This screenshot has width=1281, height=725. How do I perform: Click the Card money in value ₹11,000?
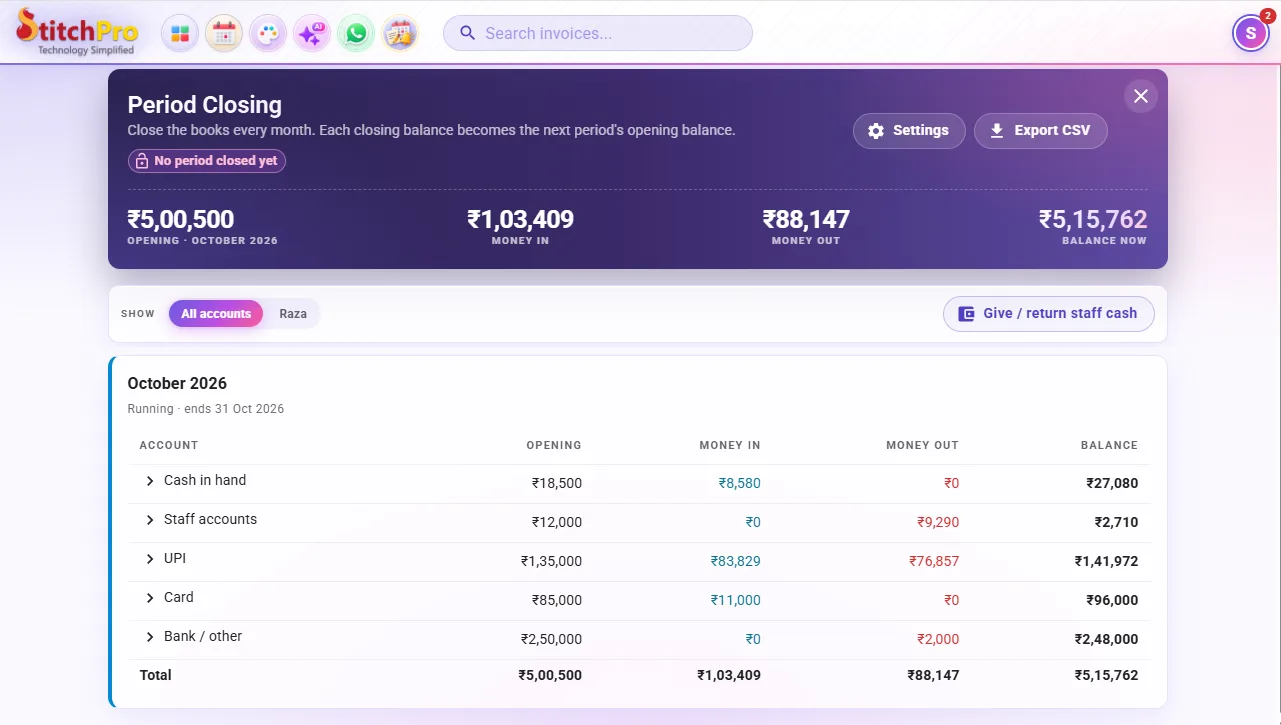(x=736, y=600)
